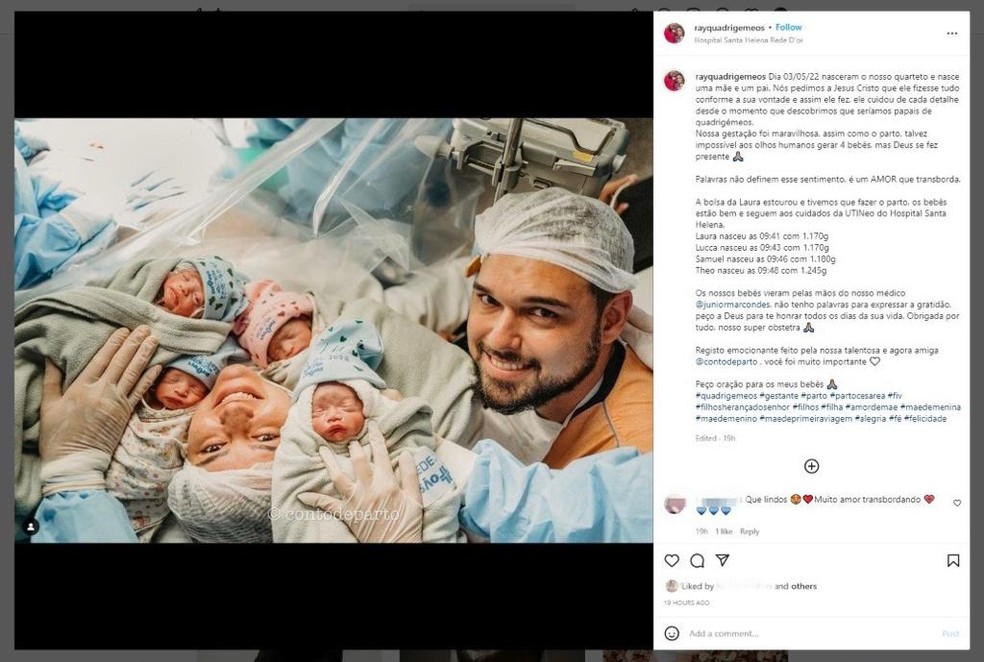Save post with bookmark icon
This screenshot has height=662, width=984.
(x=953, y=560)
